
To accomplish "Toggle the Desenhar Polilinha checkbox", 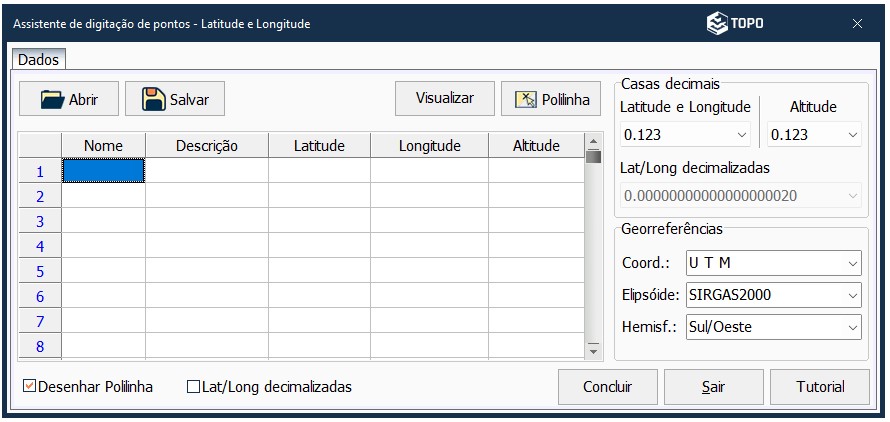I will click(30, 386).
